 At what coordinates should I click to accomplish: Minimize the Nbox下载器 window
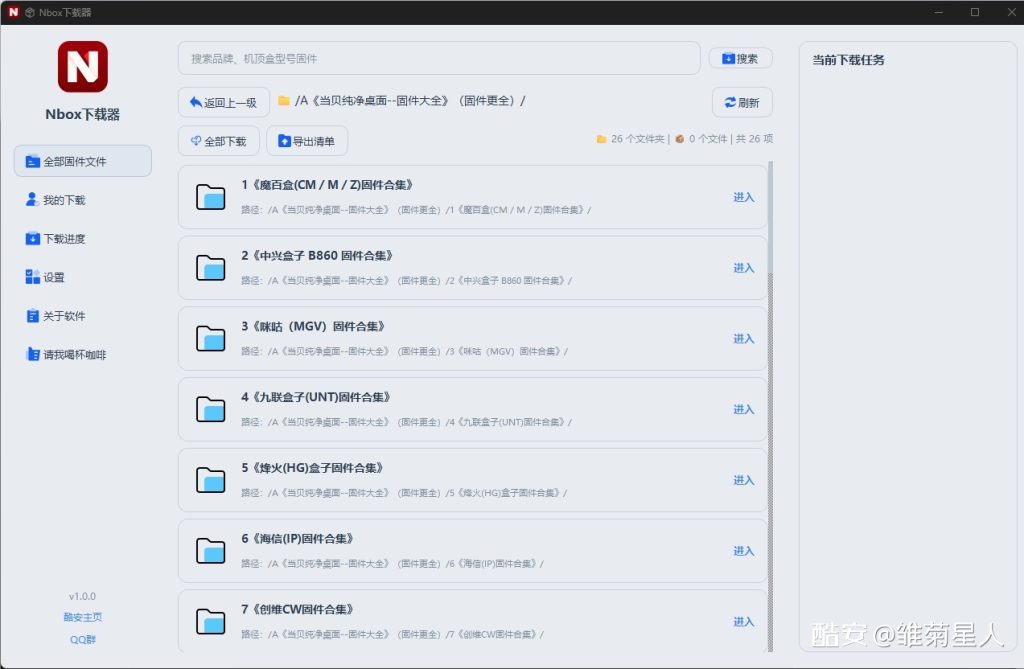938,12
